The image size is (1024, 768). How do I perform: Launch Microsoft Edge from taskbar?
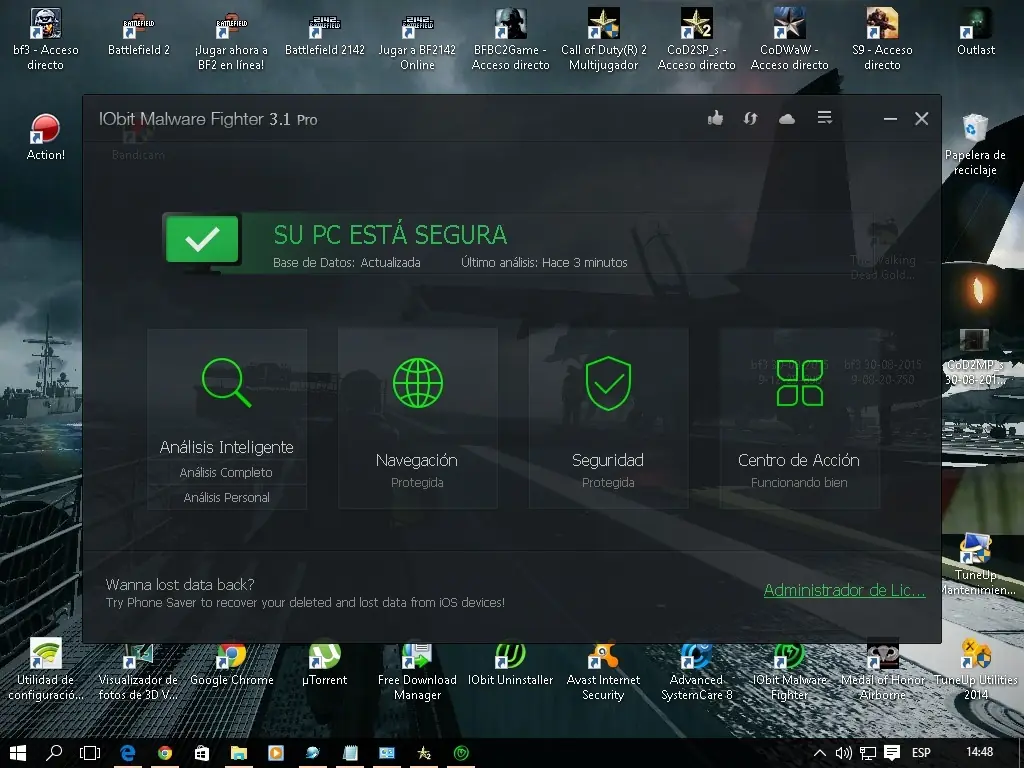click(128, 753)
